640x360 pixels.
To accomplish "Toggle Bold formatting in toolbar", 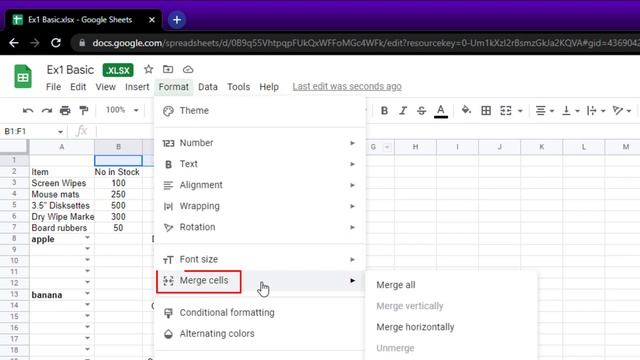I will (x=384, y=111).
